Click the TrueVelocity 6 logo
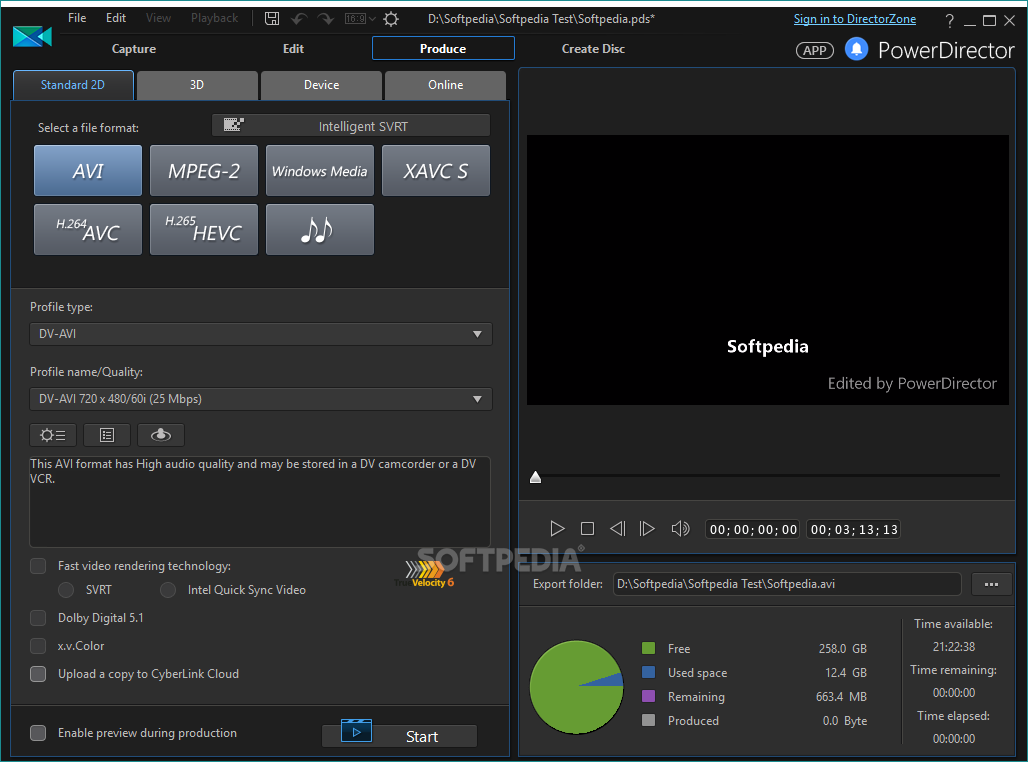The width and height of the screenshot is (1028, 762). 425,574
